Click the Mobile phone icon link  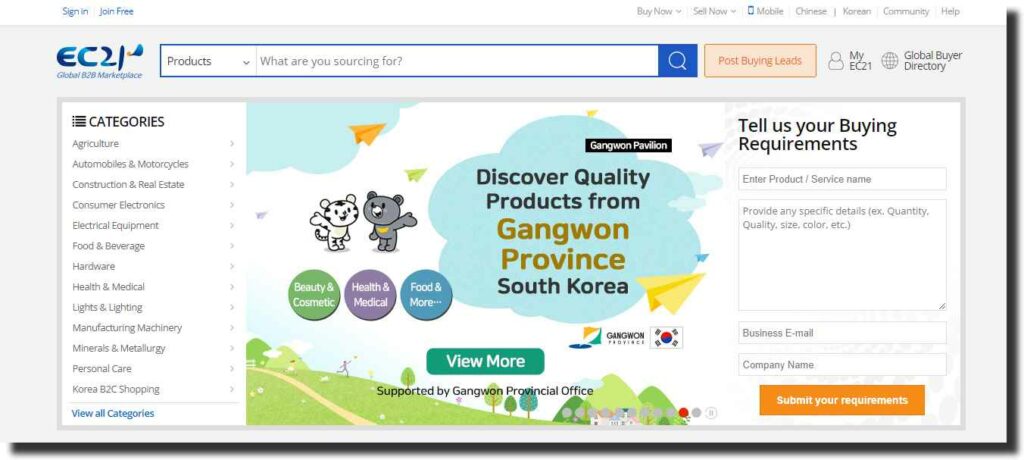pyautogui.click(x=751, y=10)
